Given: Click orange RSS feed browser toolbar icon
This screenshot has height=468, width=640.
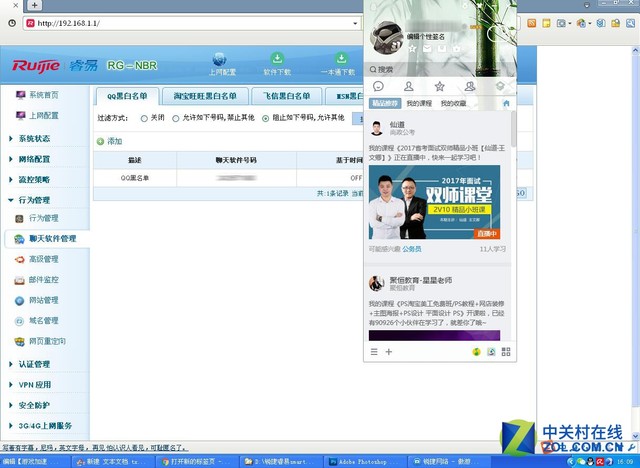Looking at the screenshot, I should click(x=531, y=23).
